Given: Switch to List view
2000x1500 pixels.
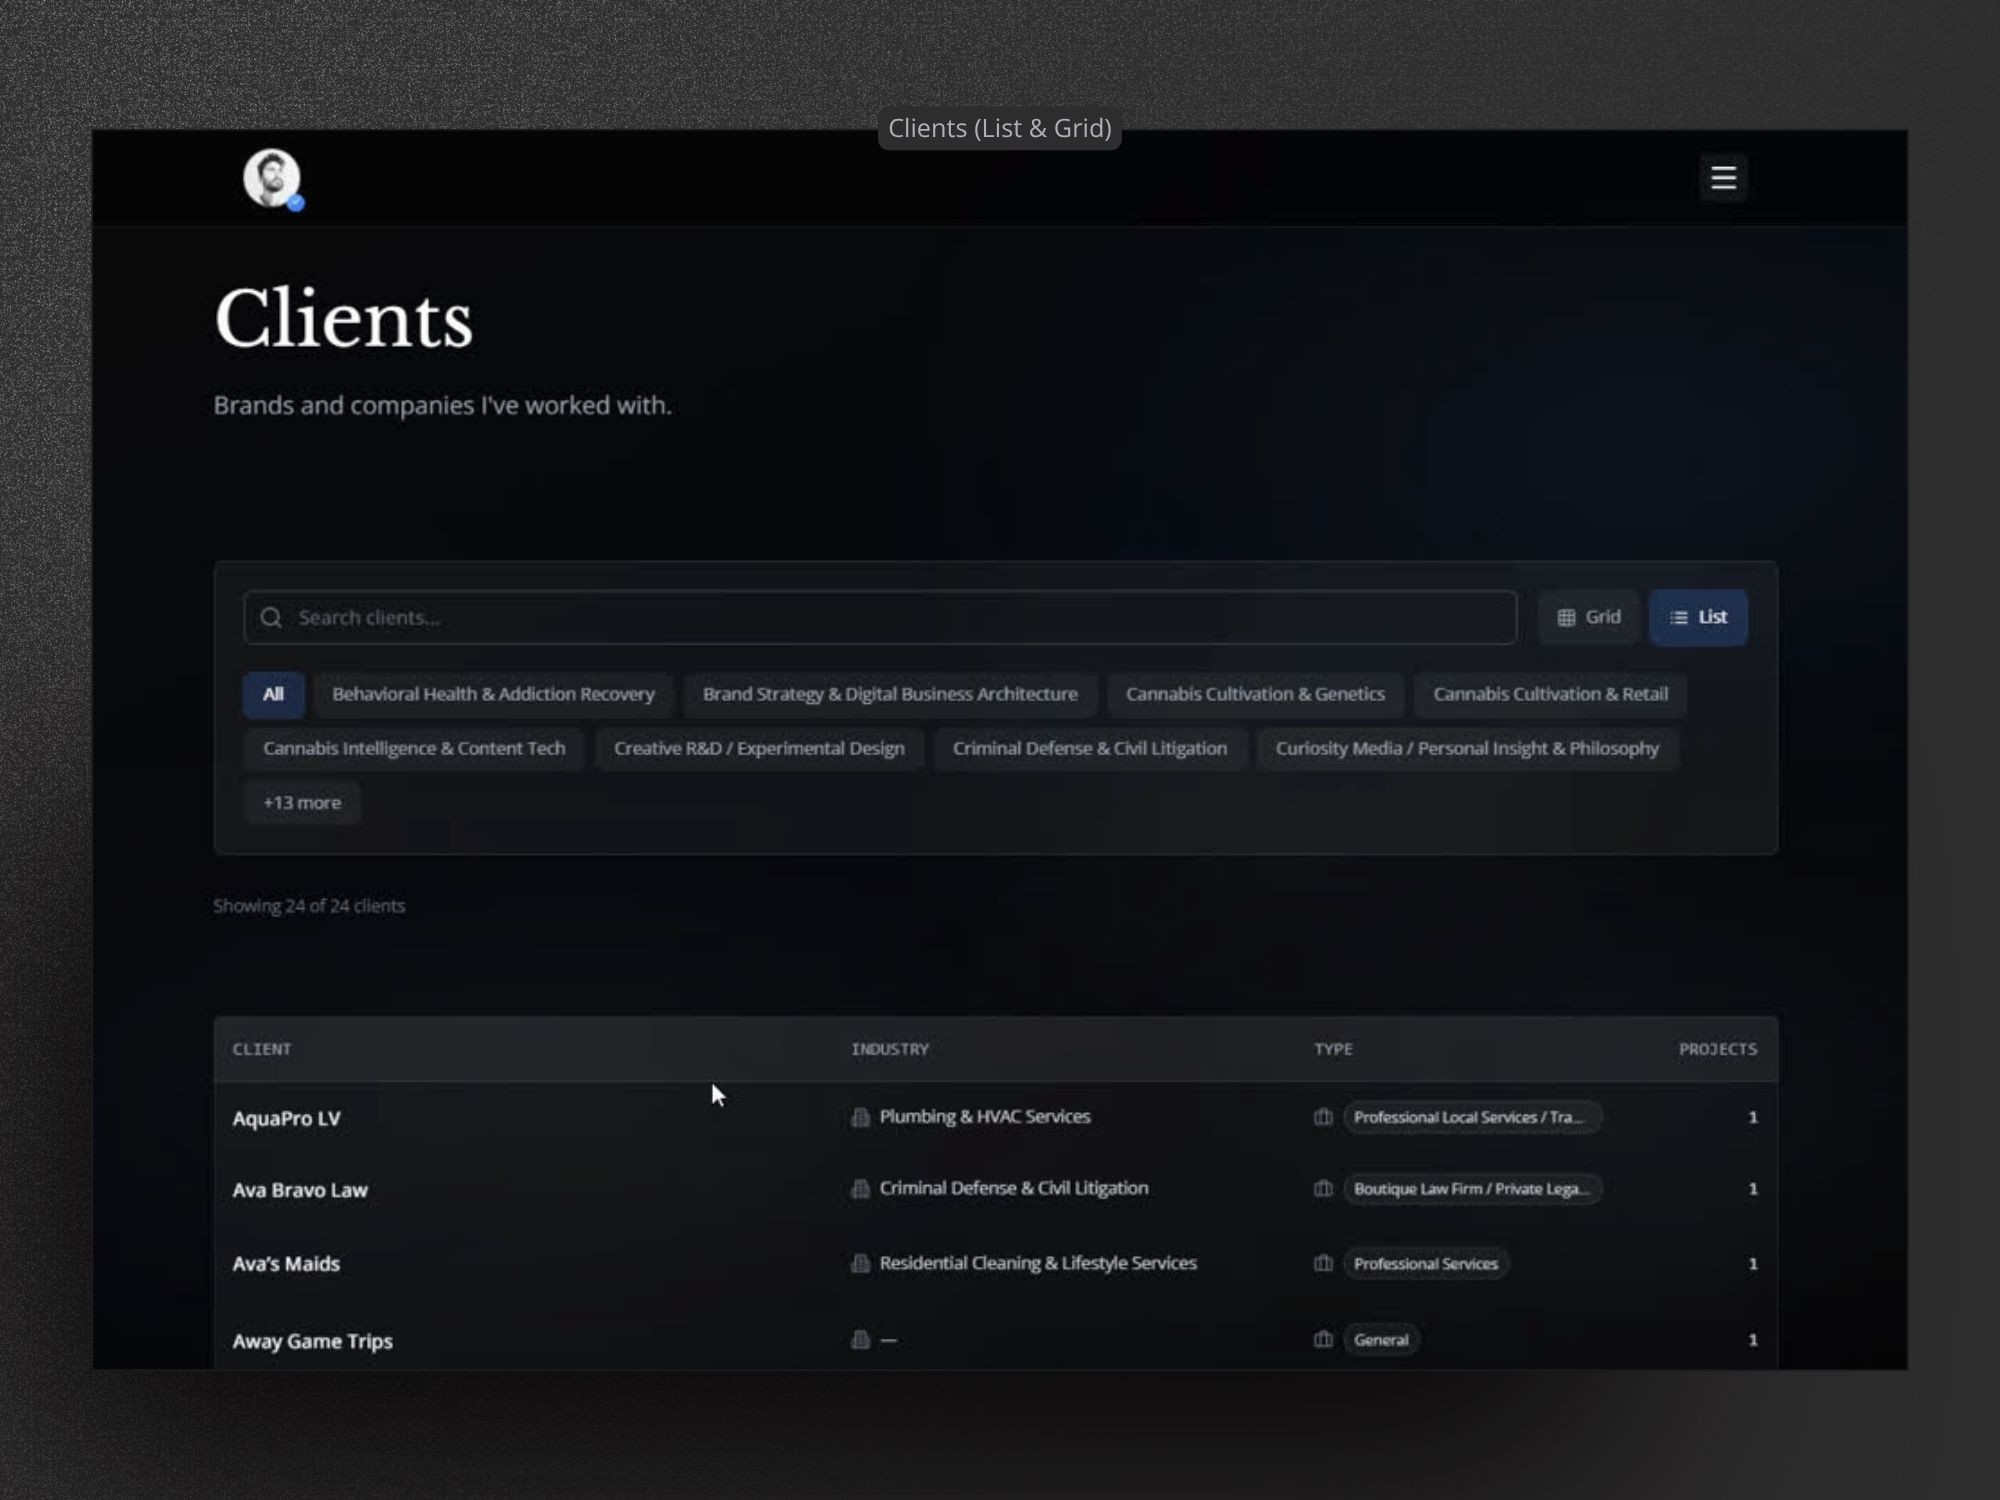Looking at the screenshot, I should coord(1698,617).
